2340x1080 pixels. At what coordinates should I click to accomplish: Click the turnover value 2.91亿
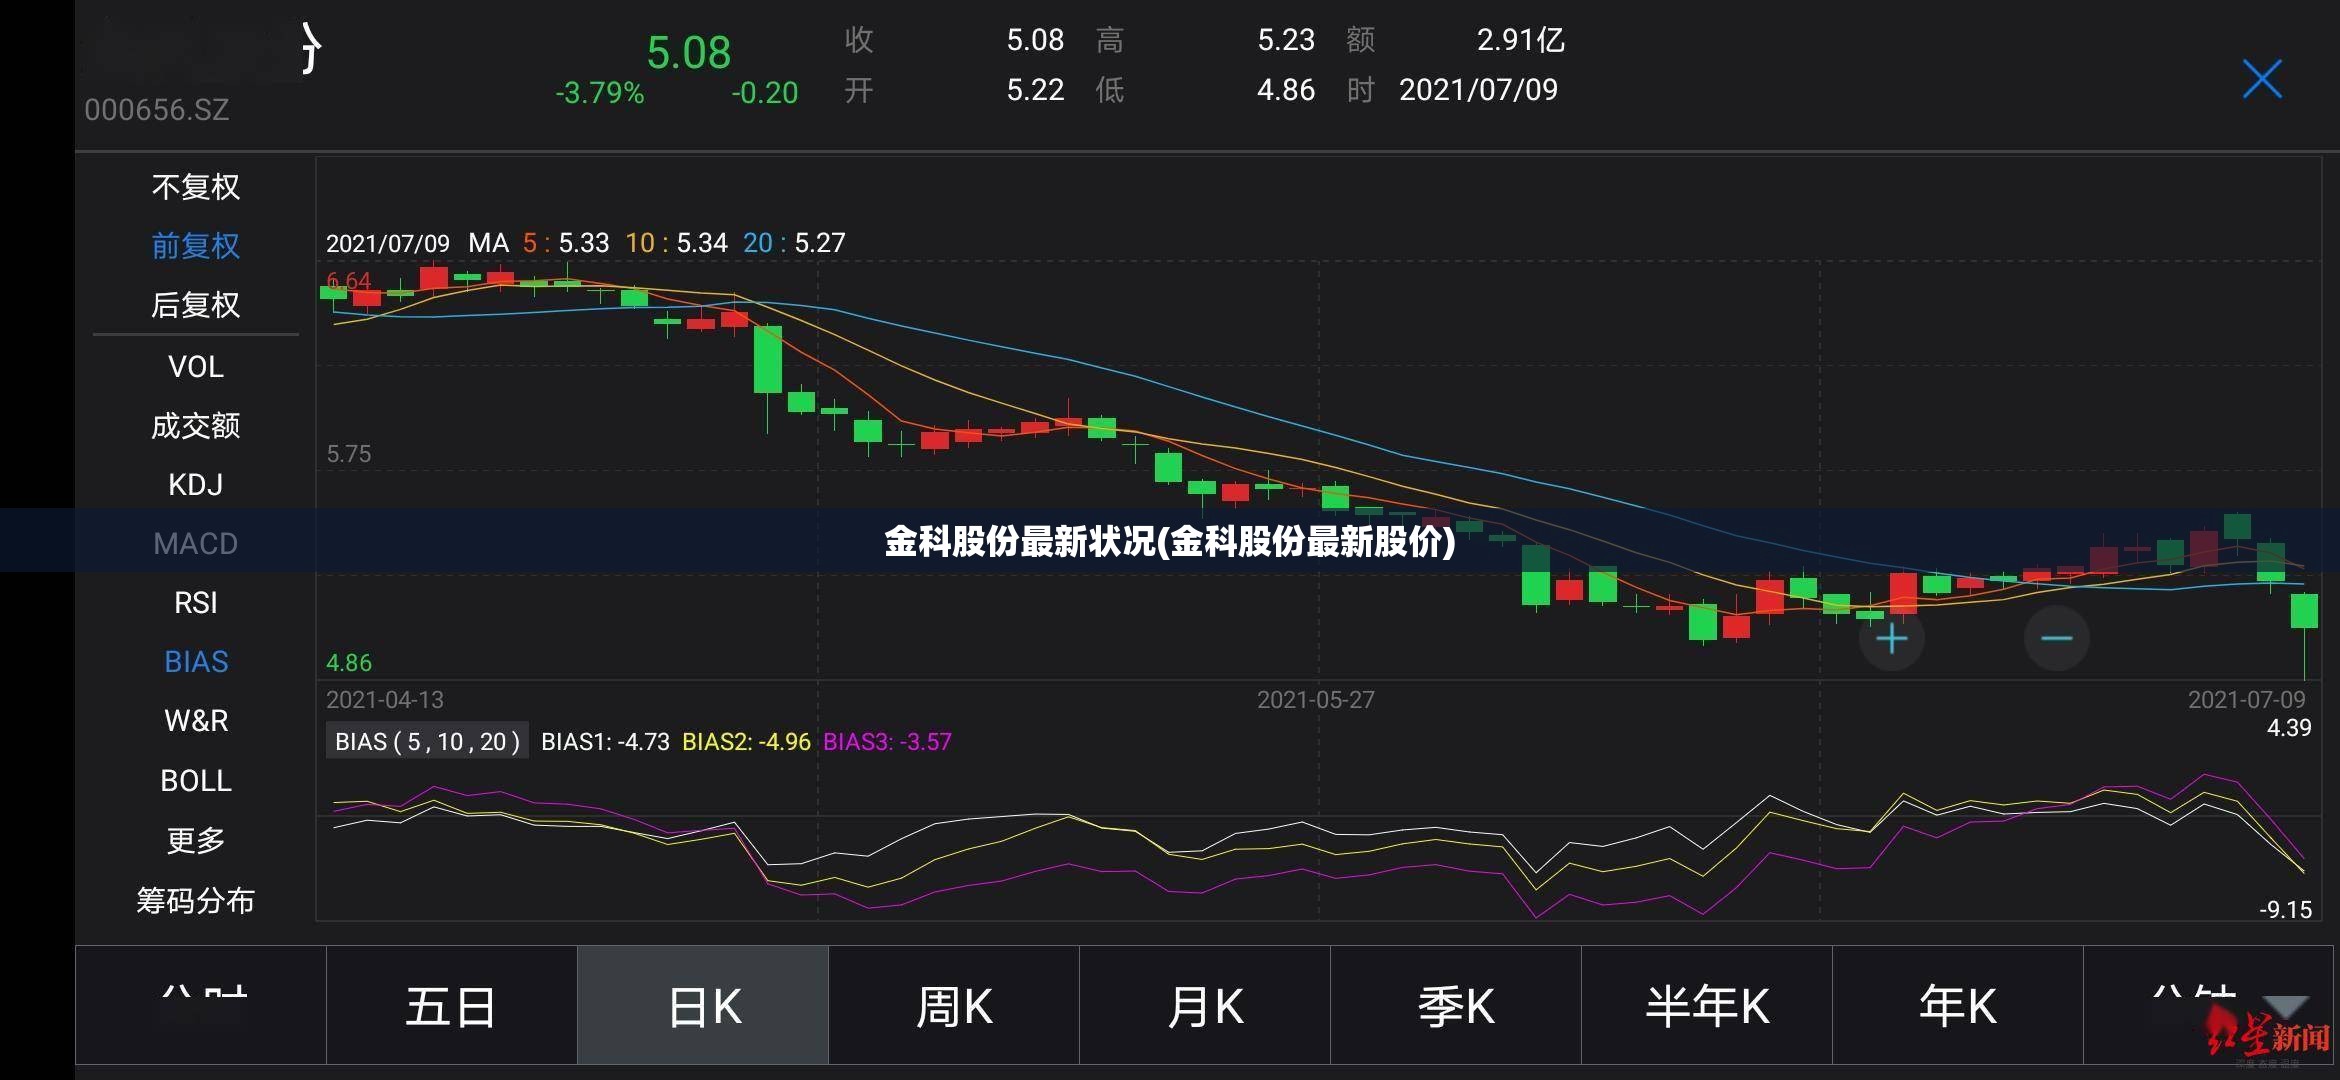[x=1520, y=40]
